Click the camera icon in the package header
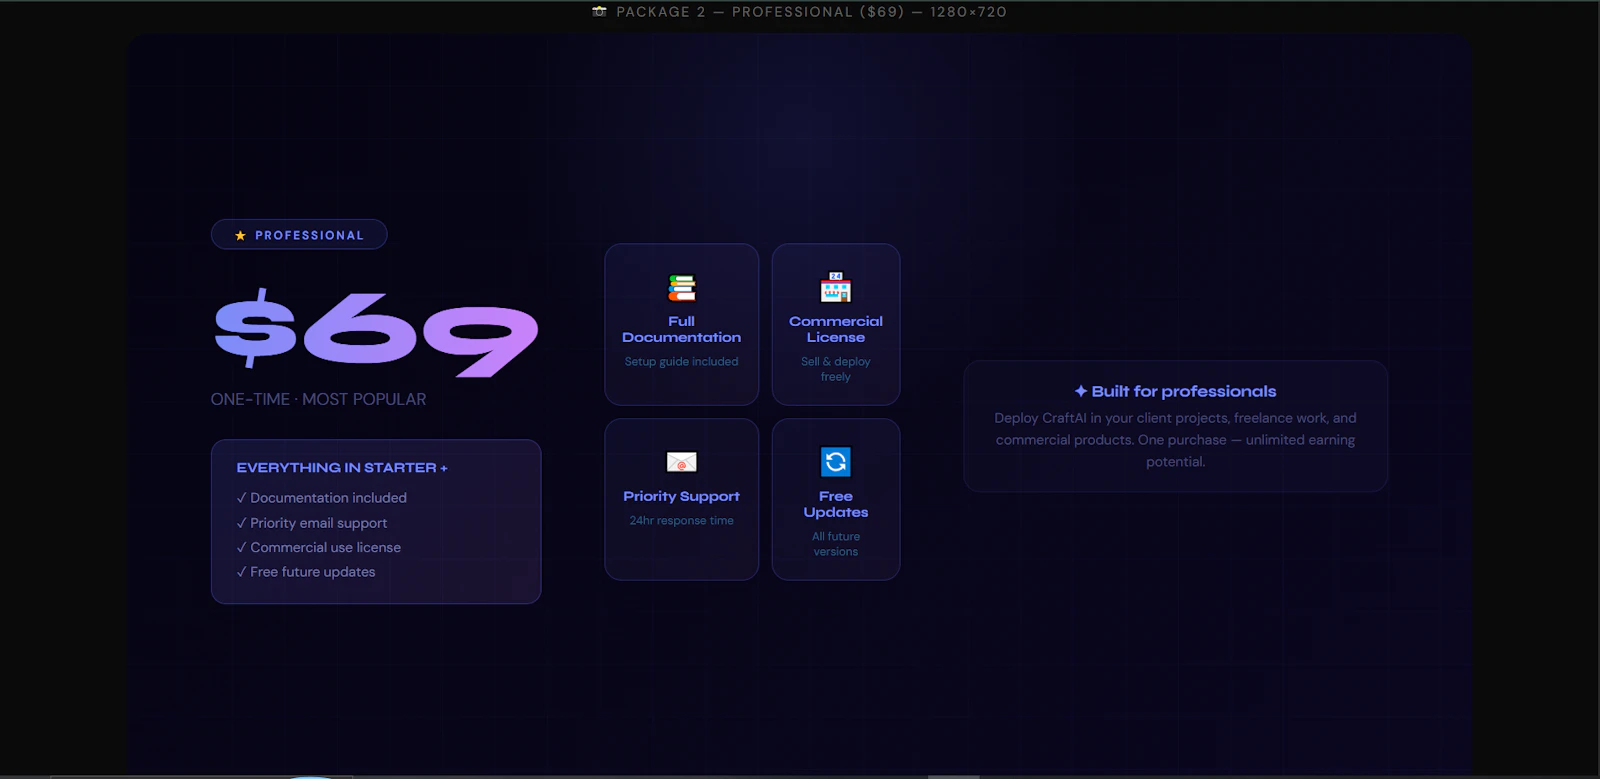 click(x=599, y=12)
